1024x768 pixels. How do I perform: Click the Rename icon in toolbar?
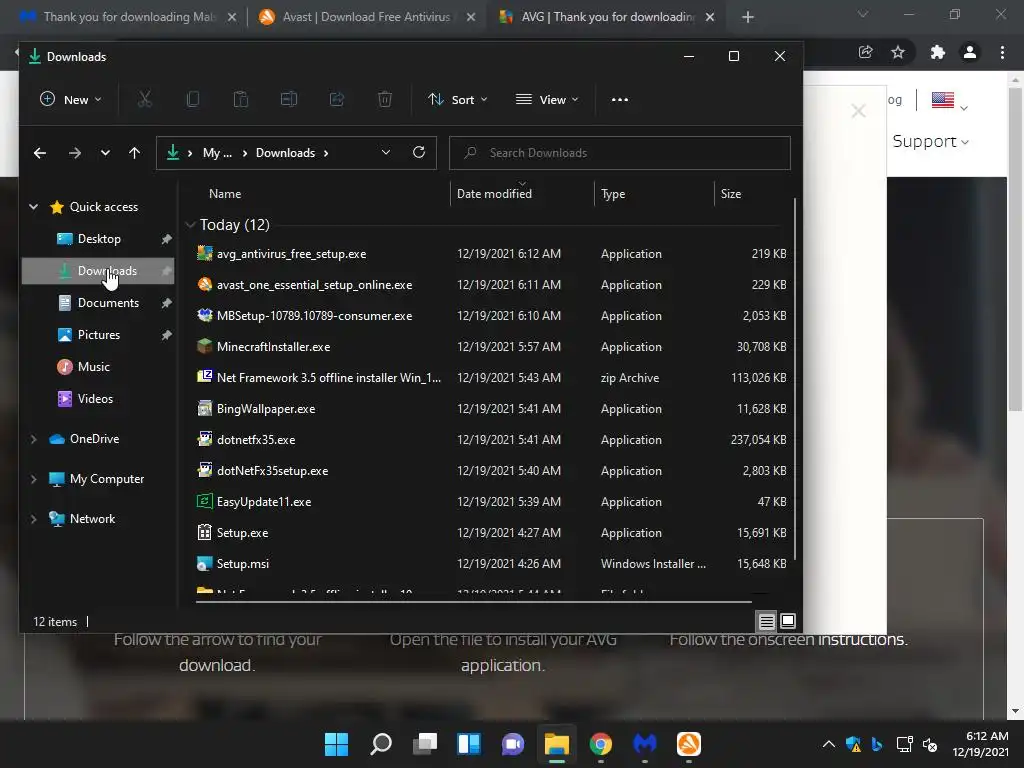coord(289,99)
